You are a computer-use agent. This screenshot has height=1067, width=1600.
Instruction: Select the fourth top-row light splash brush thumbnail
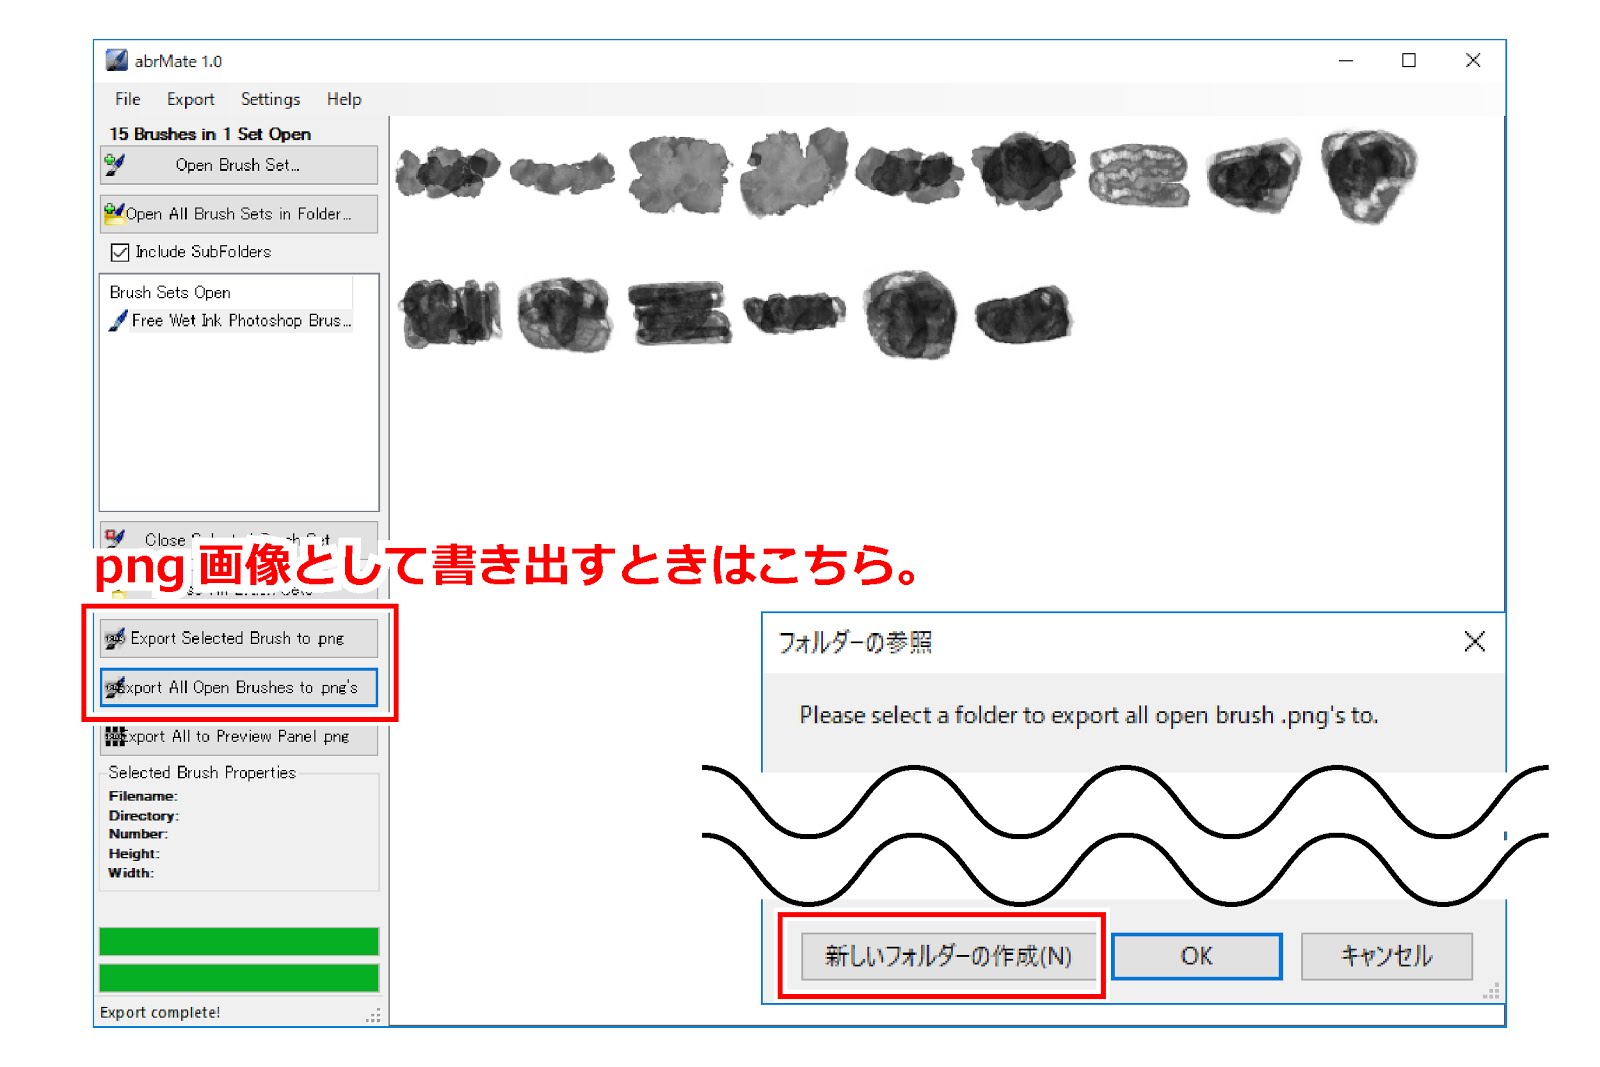(x=794, y=172)
